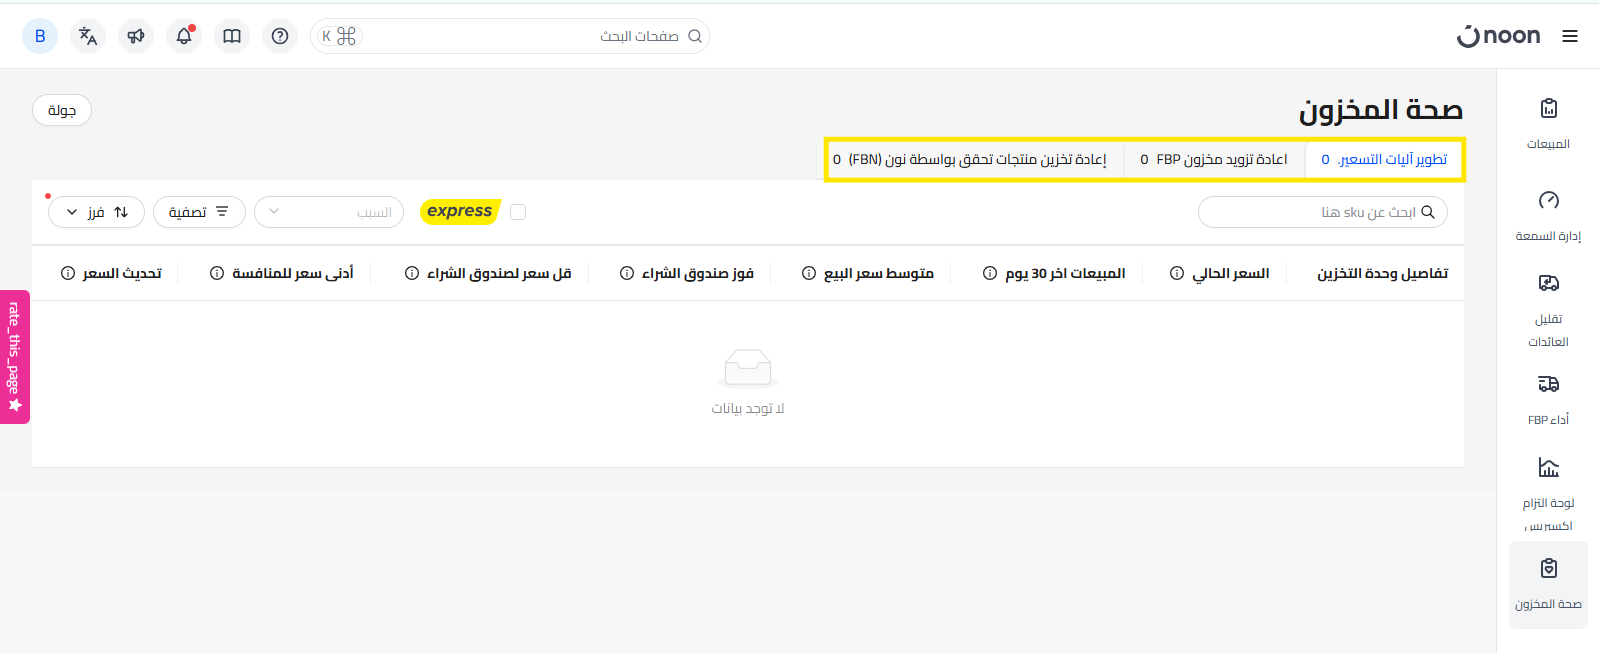Focus the sku search field (ابحث عن sku هنا)
This screenshot has height=653, width=1599.
1322,212
